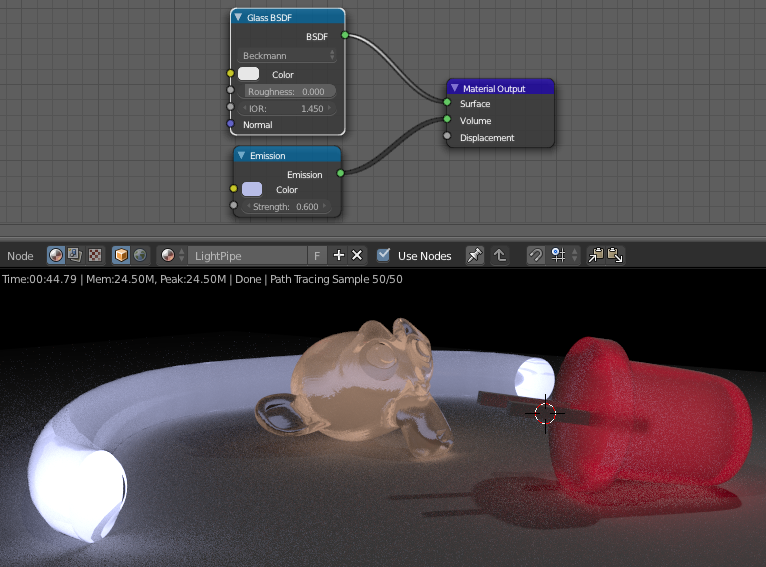The height and width of the screenshot is (567, 766).
Task: Select the Glass BSDF node header
Action: pos(288,17)
